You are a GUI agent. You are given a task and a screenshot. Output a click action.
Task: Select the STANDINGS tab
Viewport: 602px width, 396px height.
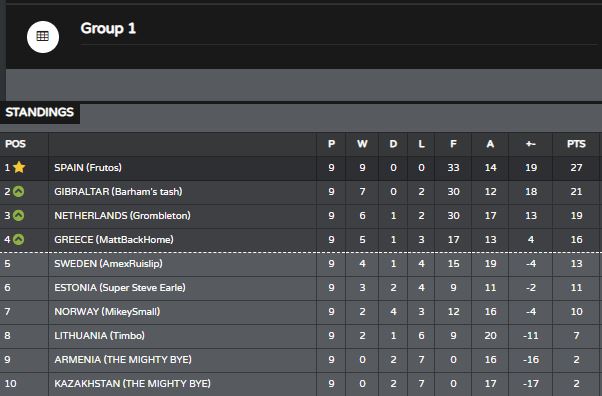(x=40, y=113)
